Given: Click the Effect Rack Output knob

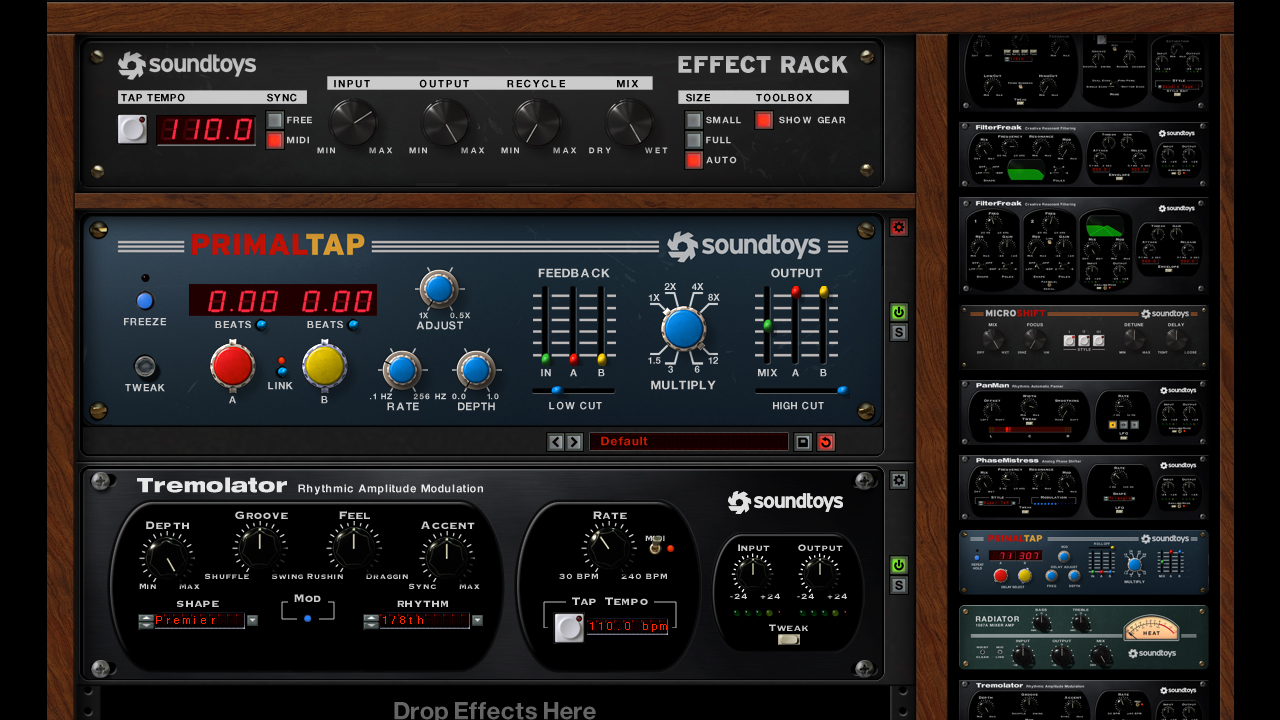Looking at the screenshot, I should [x=445, y=122].
